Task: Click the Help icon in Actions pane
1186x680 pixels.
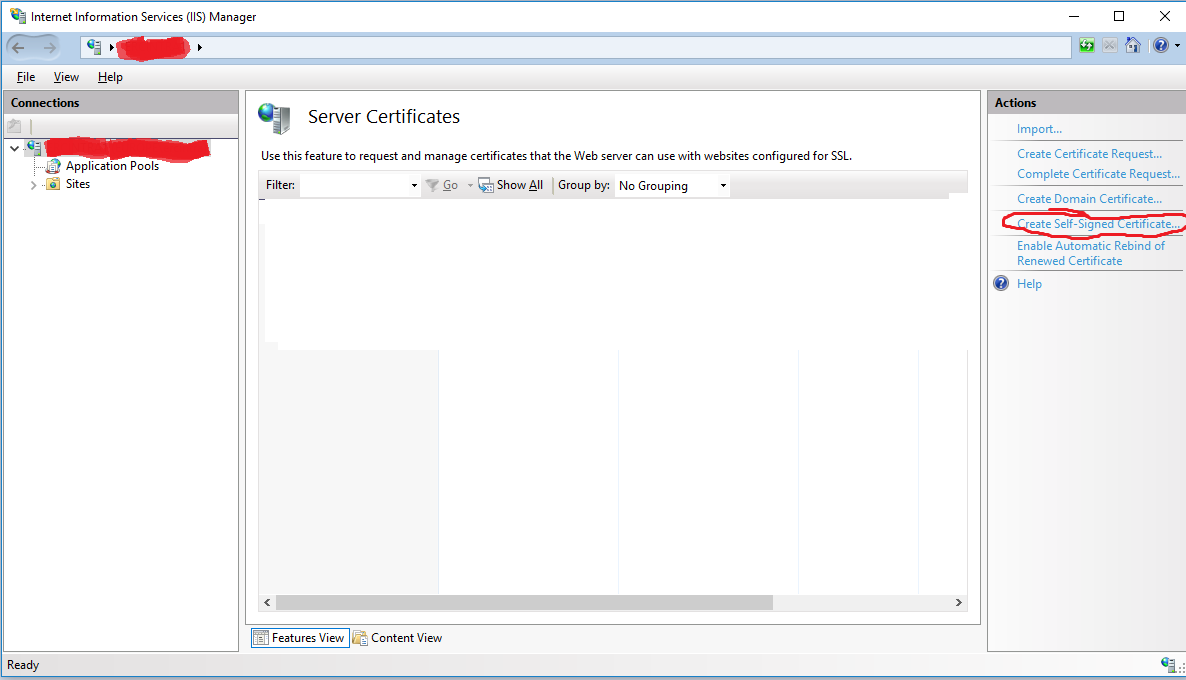Action: pos(1001,284)
